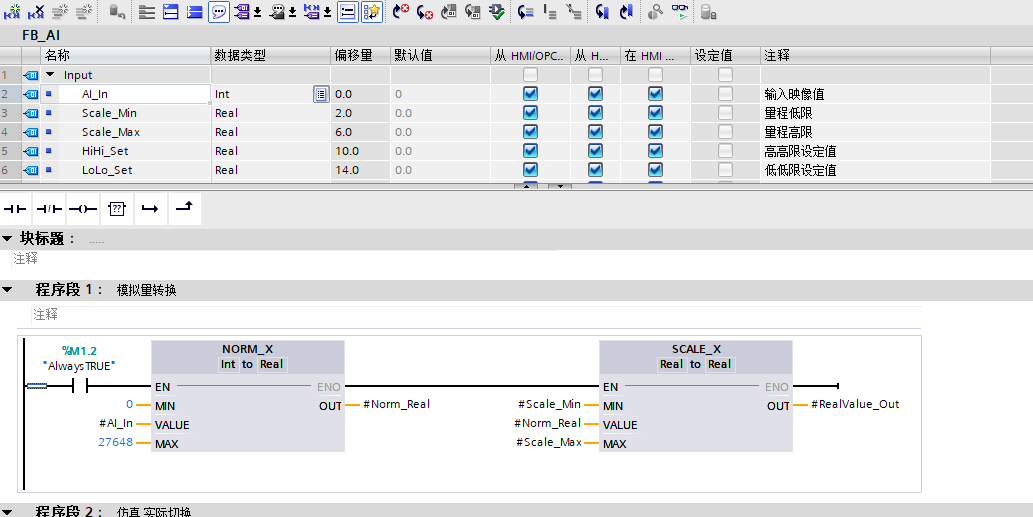Toggle the network comments speech-bubble icon

(218, 12)
